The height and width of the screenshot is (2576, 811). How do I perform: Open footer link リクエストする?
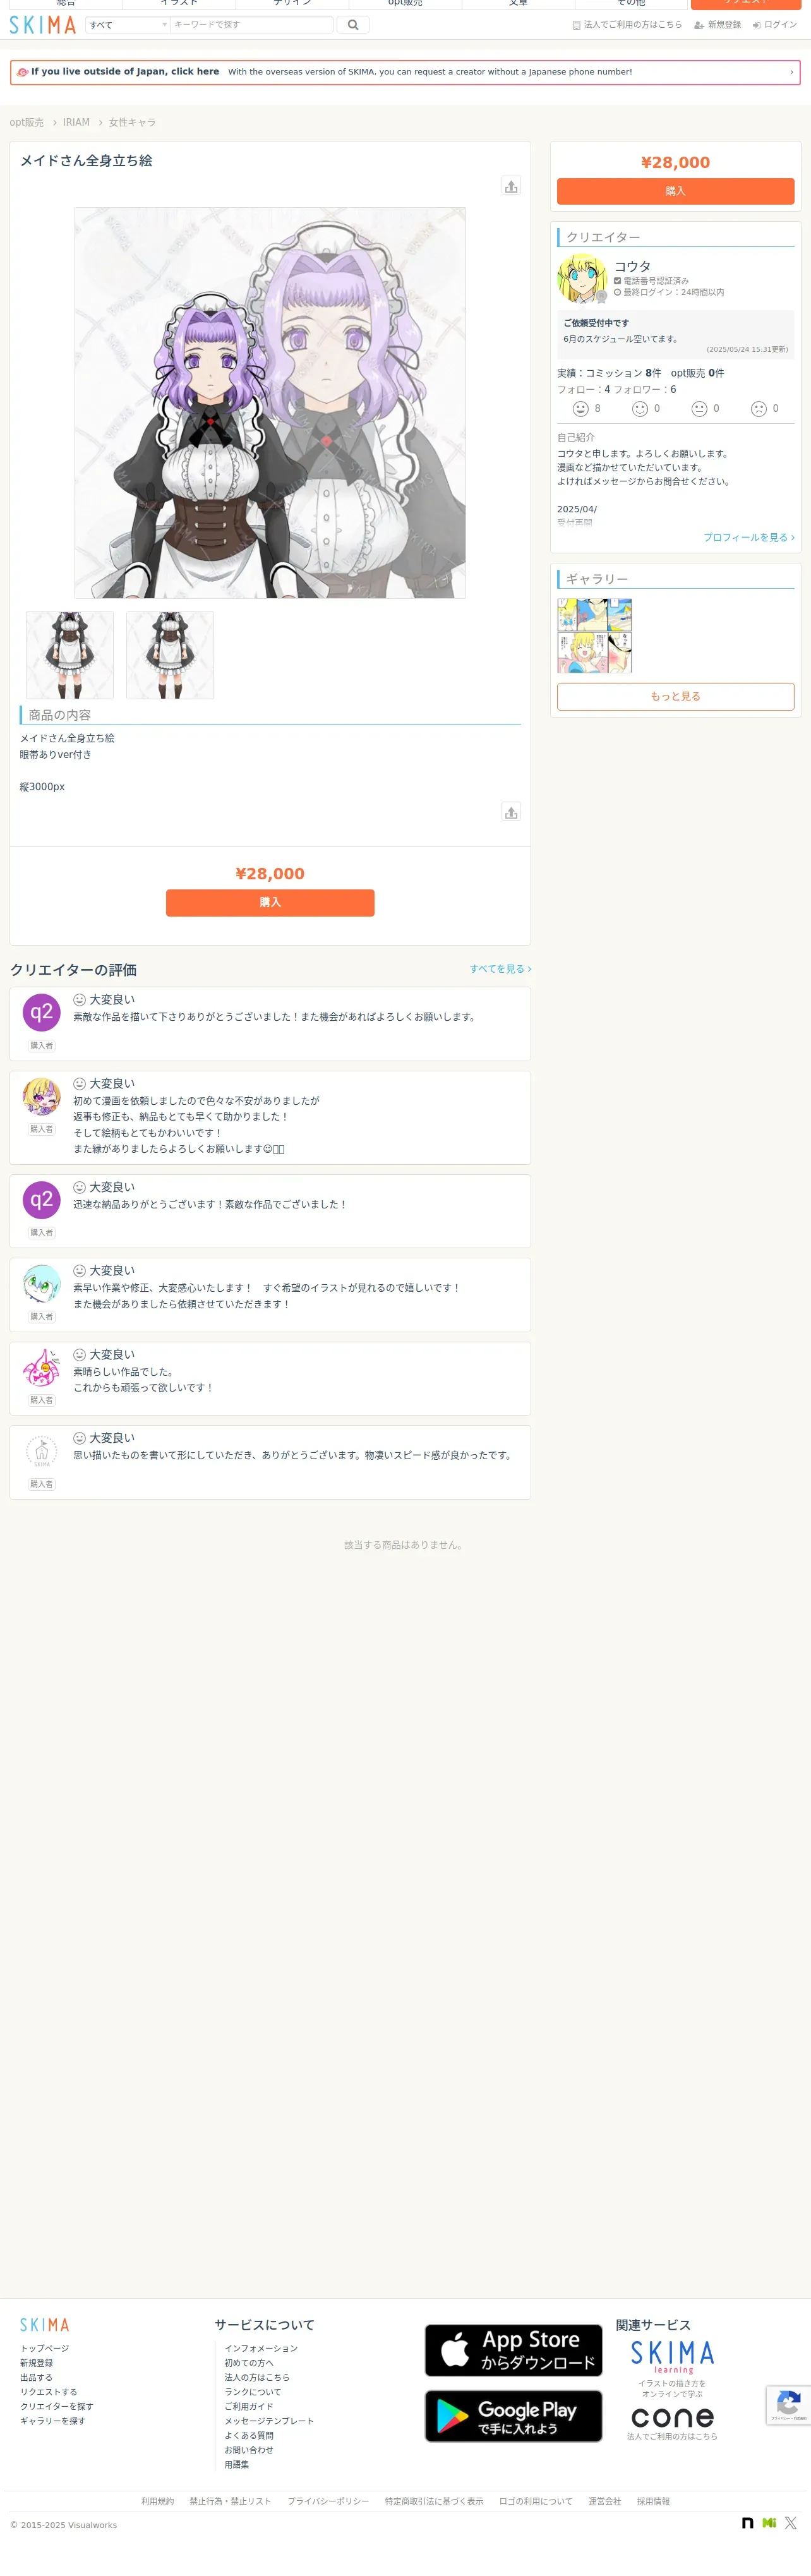[x=49, y=2392]
